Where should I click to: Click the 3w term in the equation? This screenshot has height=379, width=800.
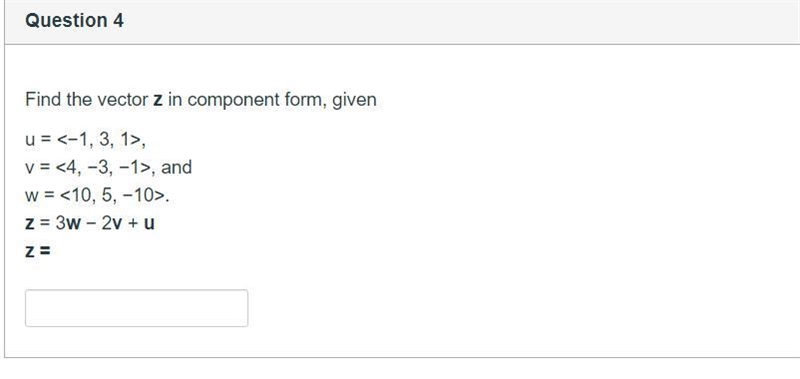[68, 223]
